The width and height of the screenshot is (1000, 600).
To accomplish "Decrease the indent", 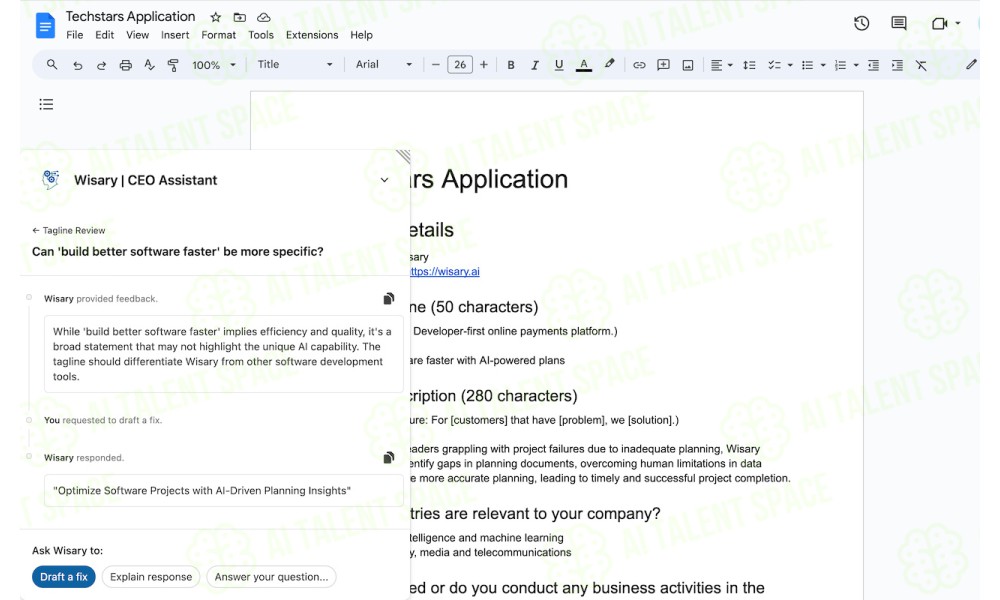I will pyautogui.click(x=873, y=65).
